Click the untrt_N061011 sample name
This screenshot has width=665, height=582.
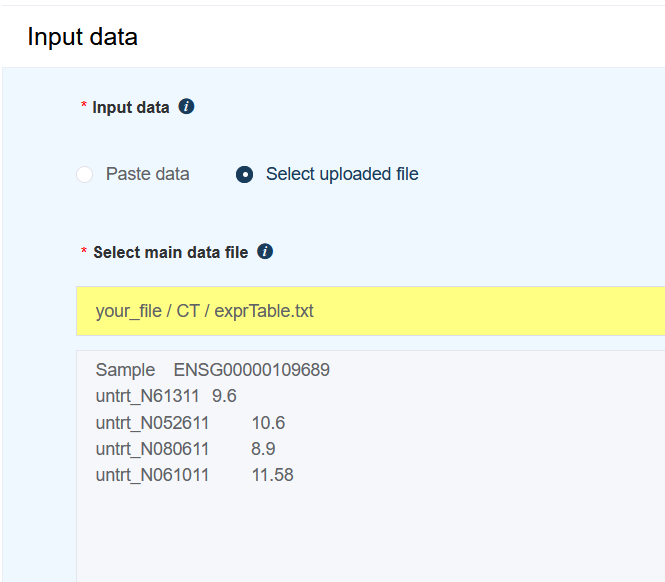pyautogui.click(x=152, y=475)
